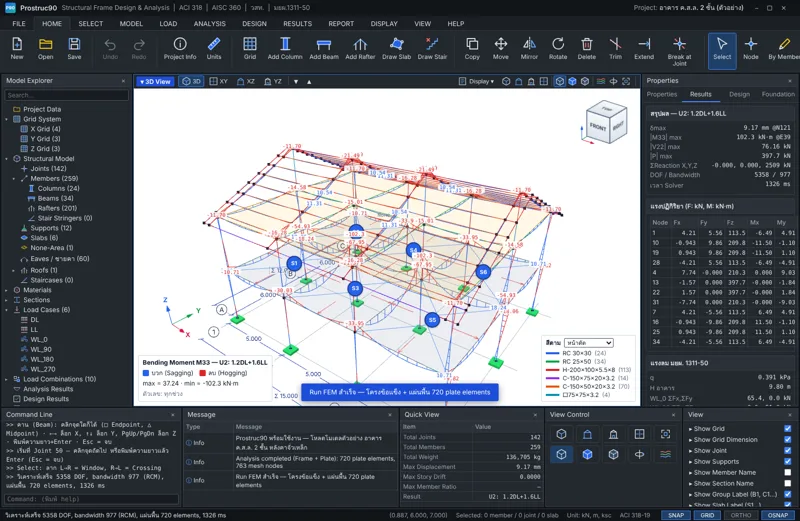Click the Rotate tool
This screenshot has height=521, width=800.
click(558, 49)
